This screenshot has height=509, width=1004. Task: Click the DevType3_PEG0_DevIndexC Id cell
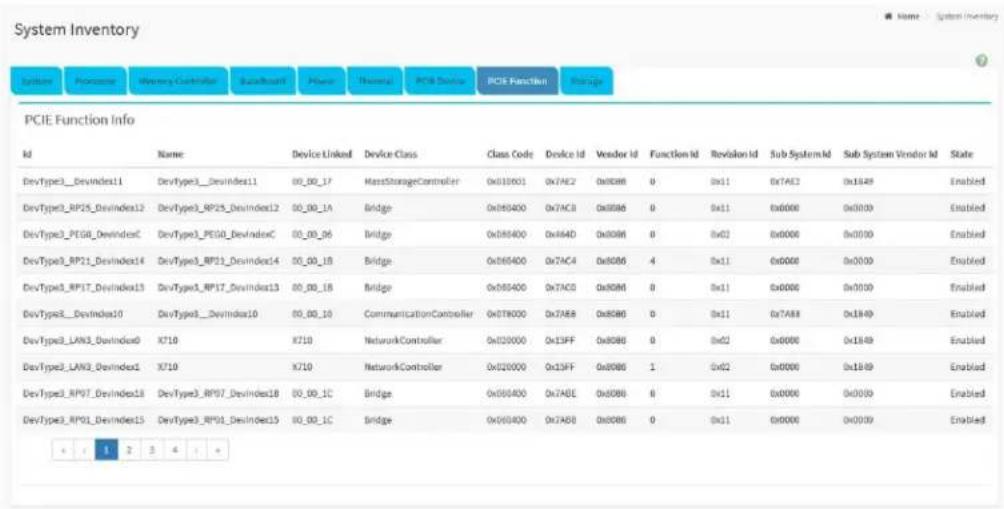pos(81,235)
